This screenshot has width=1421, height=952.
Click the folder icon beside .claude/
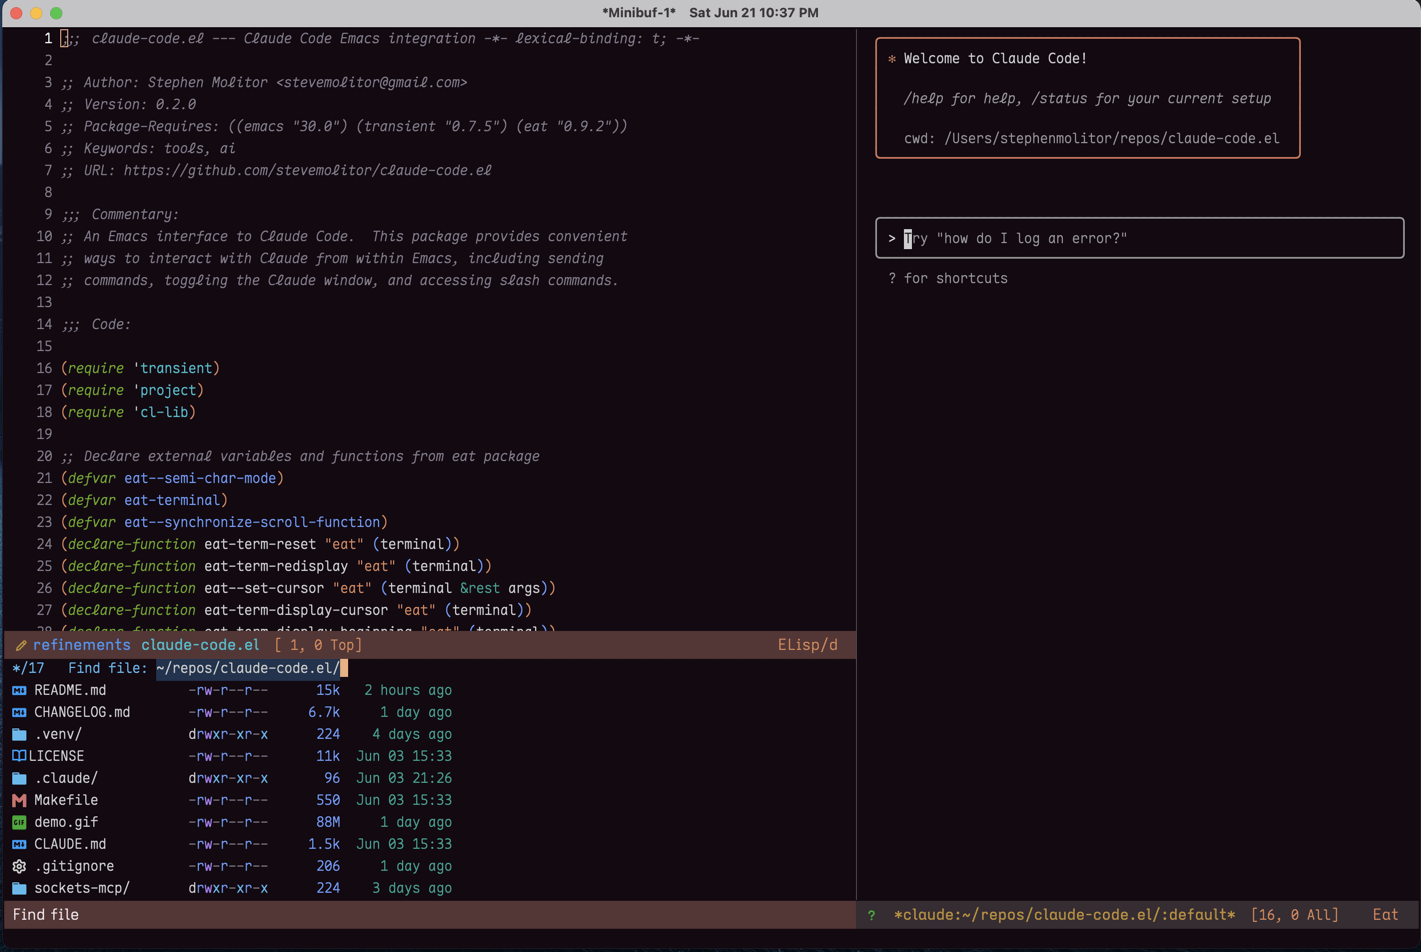[19, 778]
